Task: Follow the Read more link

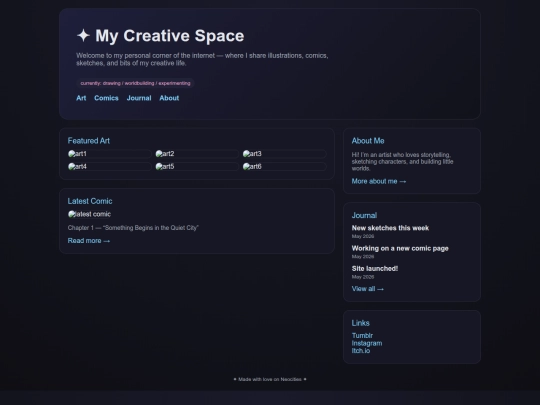Action: click(89, 241)
